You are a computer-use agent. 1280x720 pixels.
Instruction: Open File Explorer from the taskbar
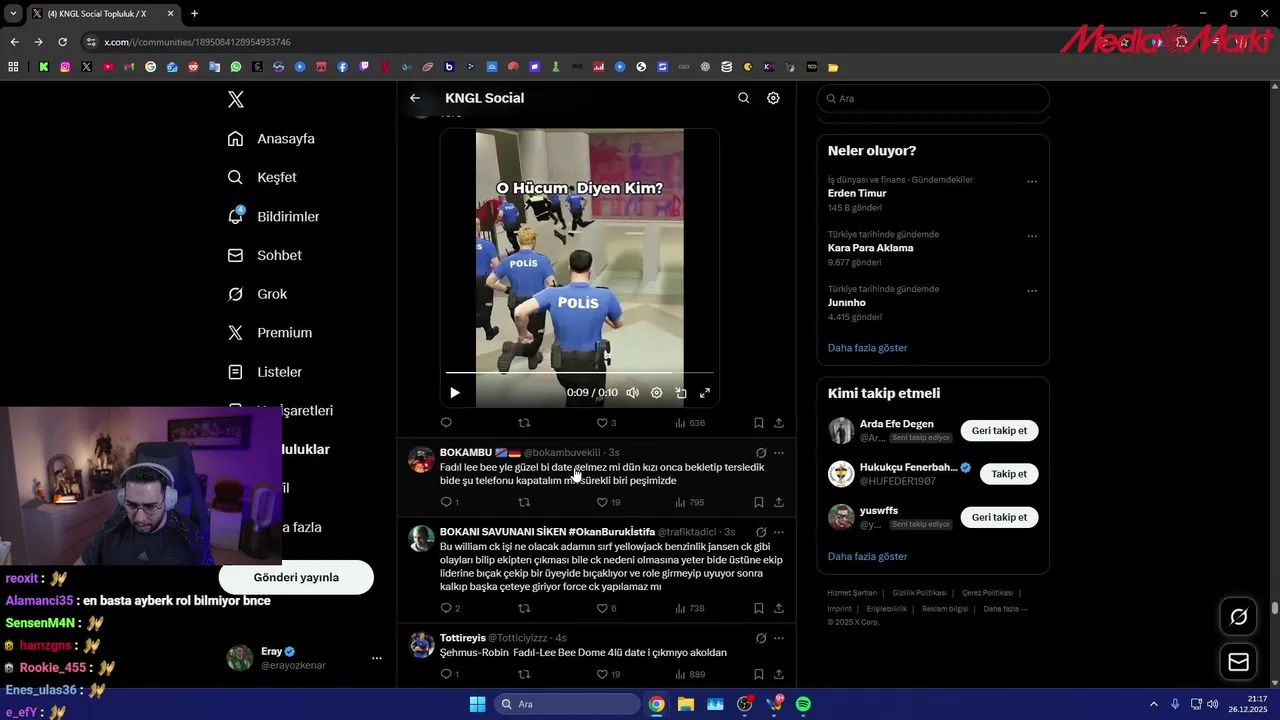point(685,704)
